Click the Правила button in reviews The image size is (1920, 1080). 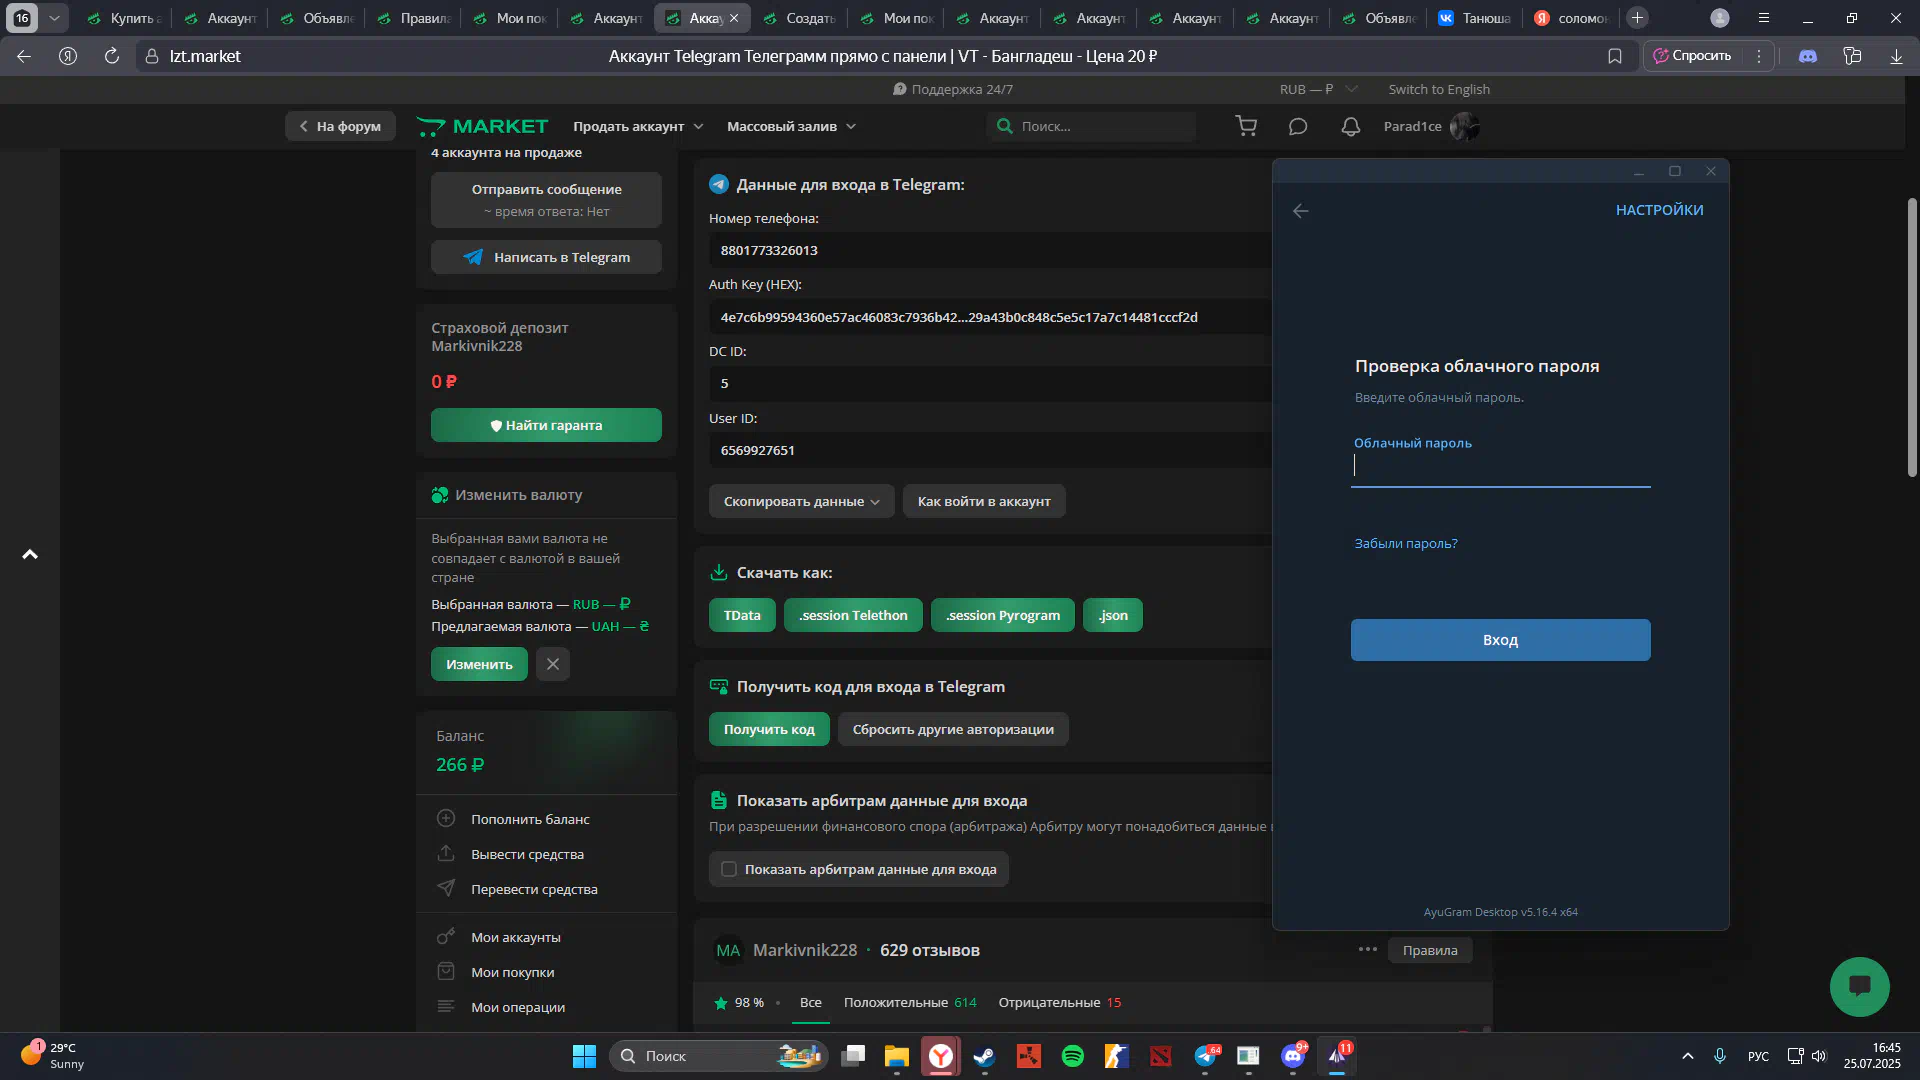[x=1429, y=950]
